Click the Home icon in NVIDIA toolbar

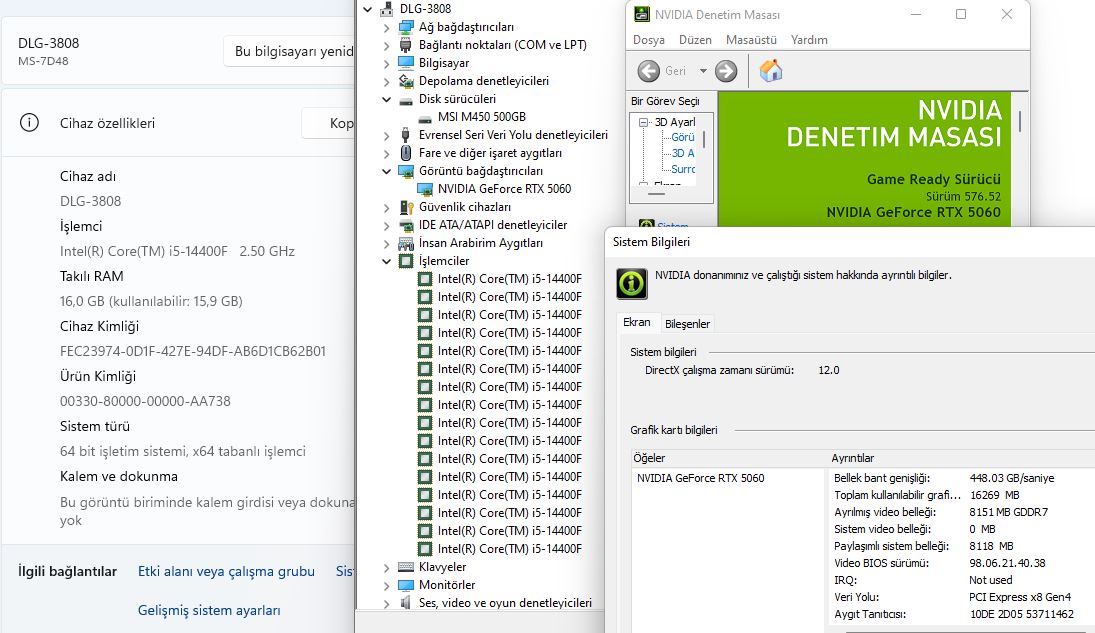click(x=771, y=71)
